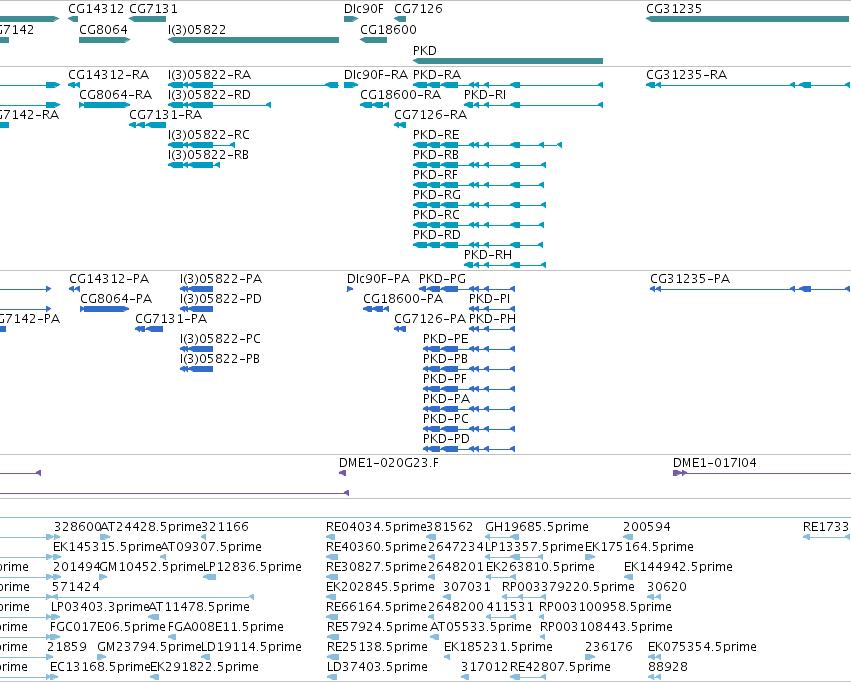Click EST LP12836.5prime
Screen dimensions: 851x682
(252, 567)
